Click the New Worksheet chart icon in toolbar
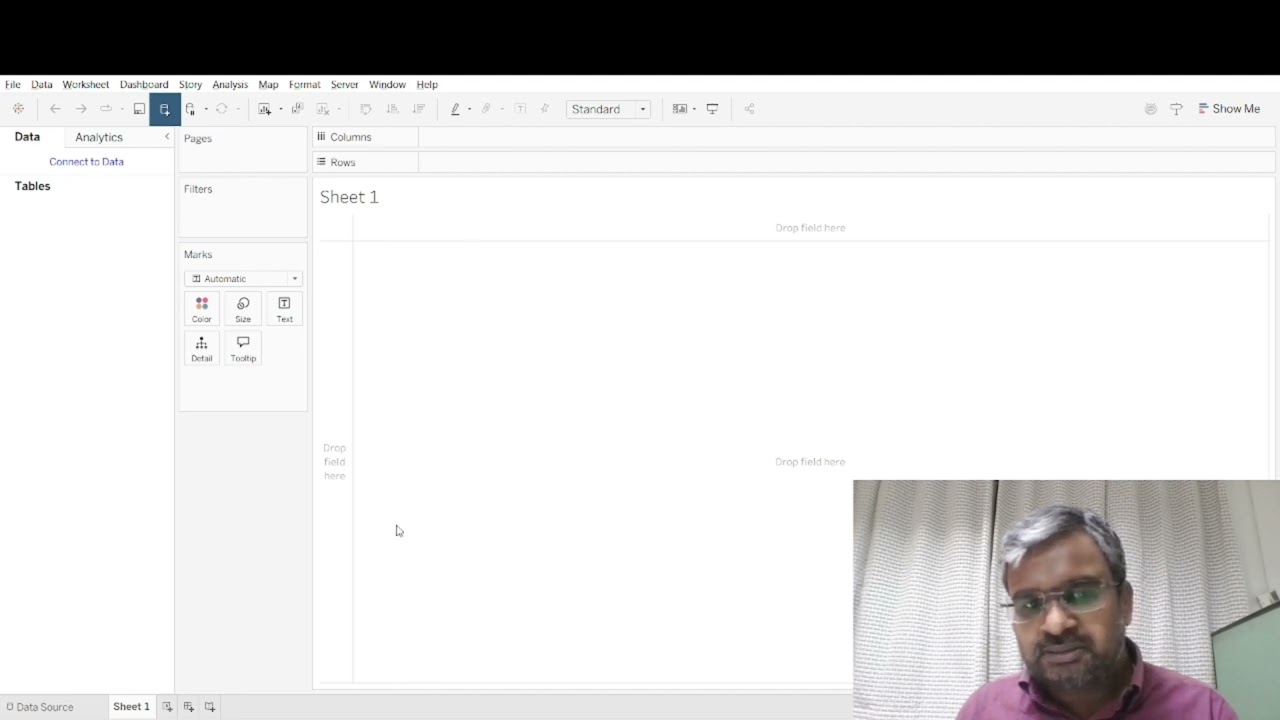The width and height of the screenshot is (1280, 720). tap(264, 109)
